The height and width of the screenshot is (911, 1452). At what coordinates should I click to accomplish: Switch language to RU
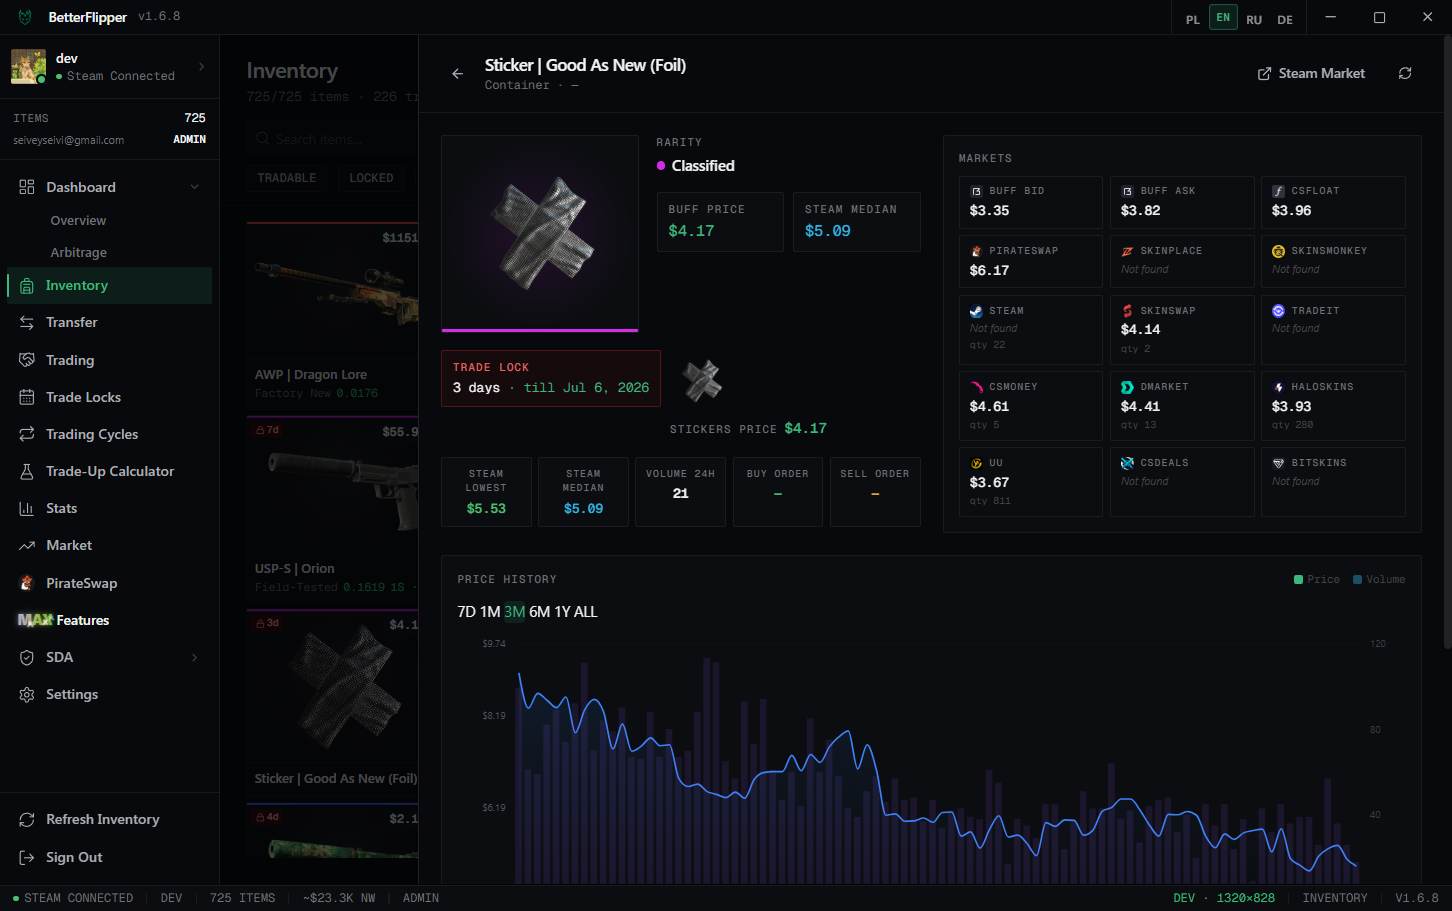coord(1254,19)
